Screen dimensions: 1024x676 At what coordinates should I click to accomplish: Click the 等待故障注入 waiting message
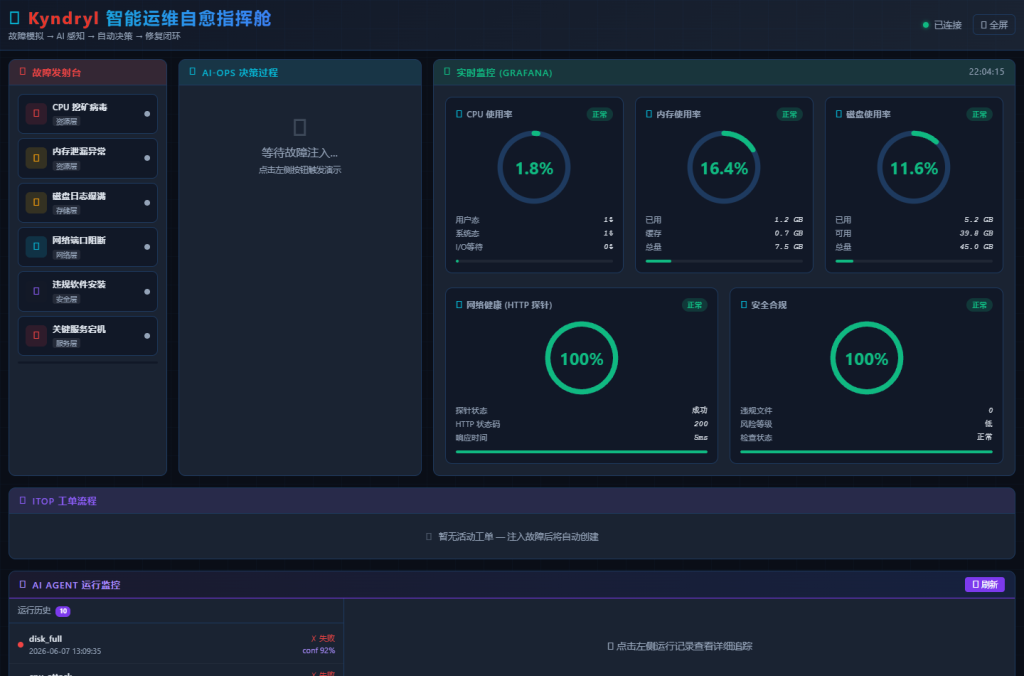300,153
